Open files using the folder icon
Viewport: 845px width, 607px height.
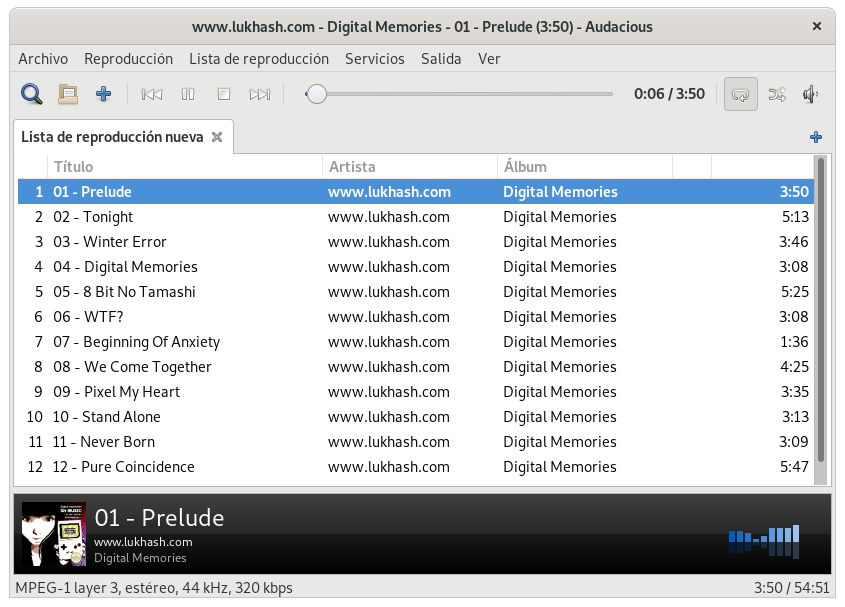pyautogui.click(x=68, y=94)
